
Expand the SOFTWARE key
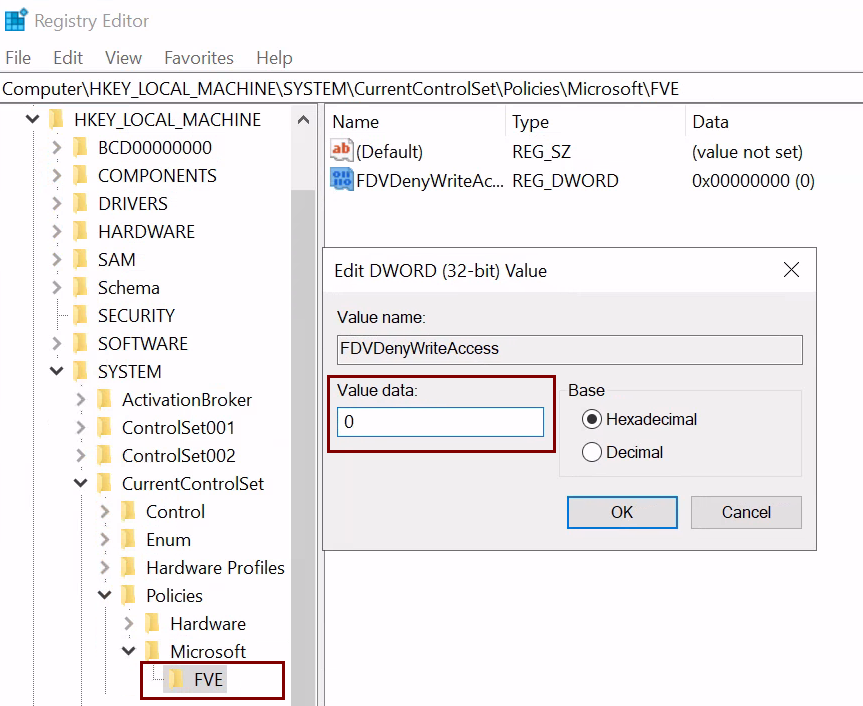point(57,343)
